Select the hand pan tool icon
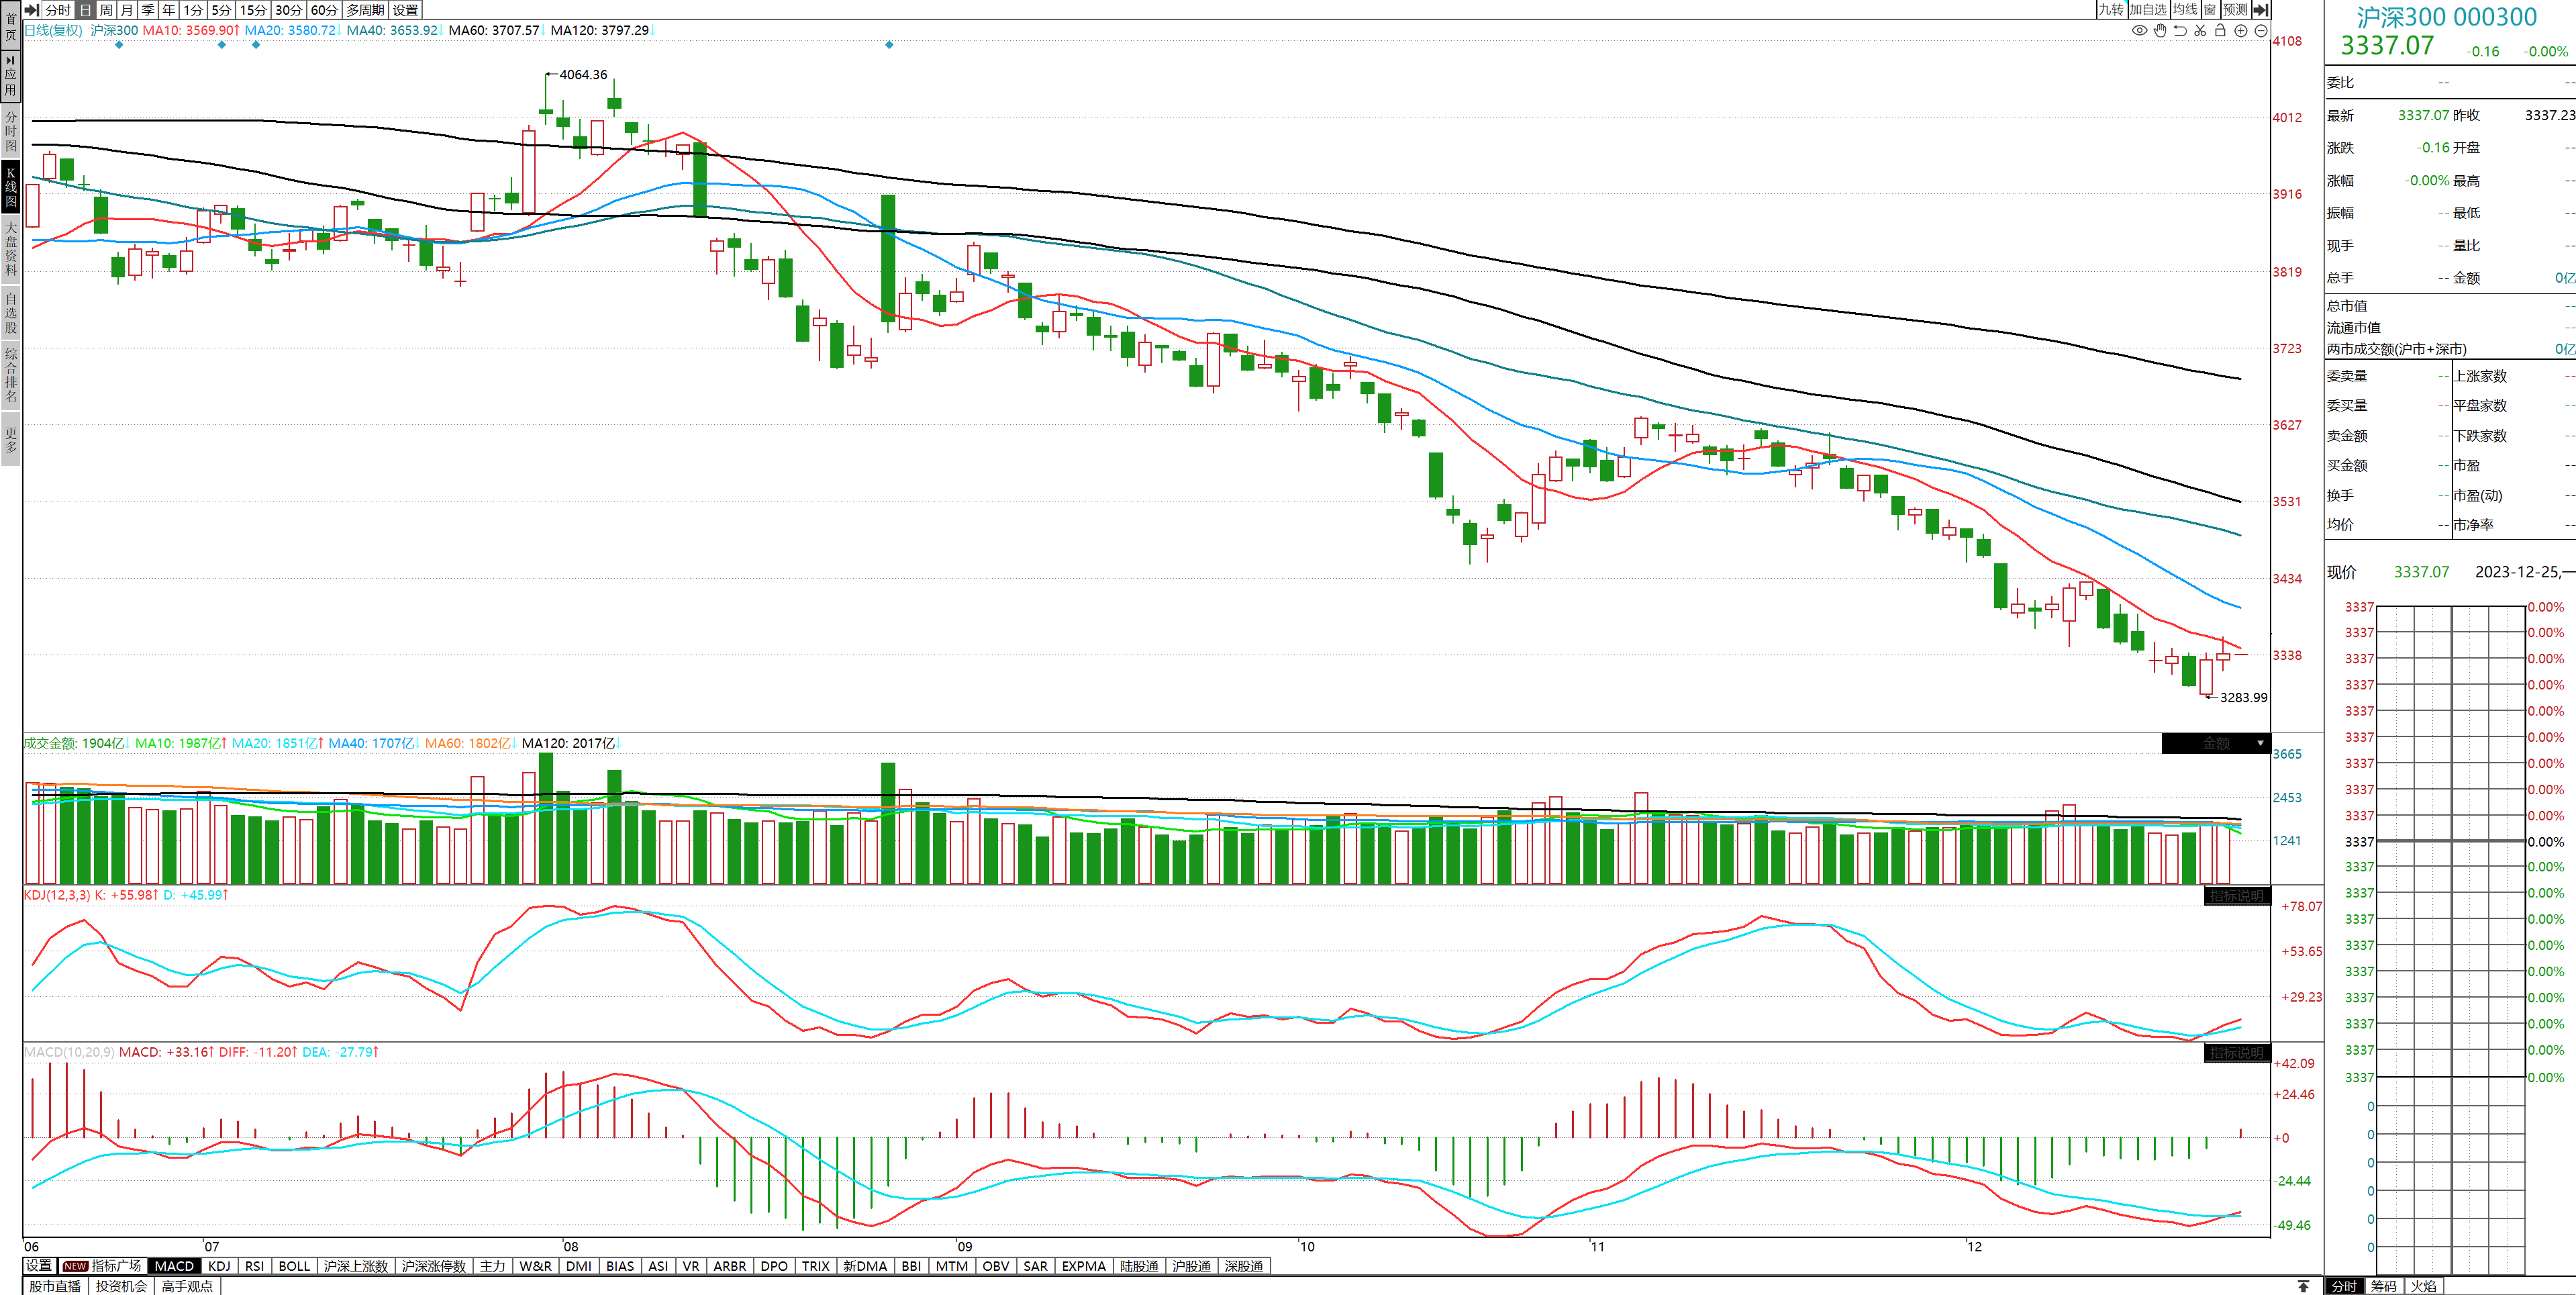The height and width of the screenshot is (1295, 2576). (2160, 31)
